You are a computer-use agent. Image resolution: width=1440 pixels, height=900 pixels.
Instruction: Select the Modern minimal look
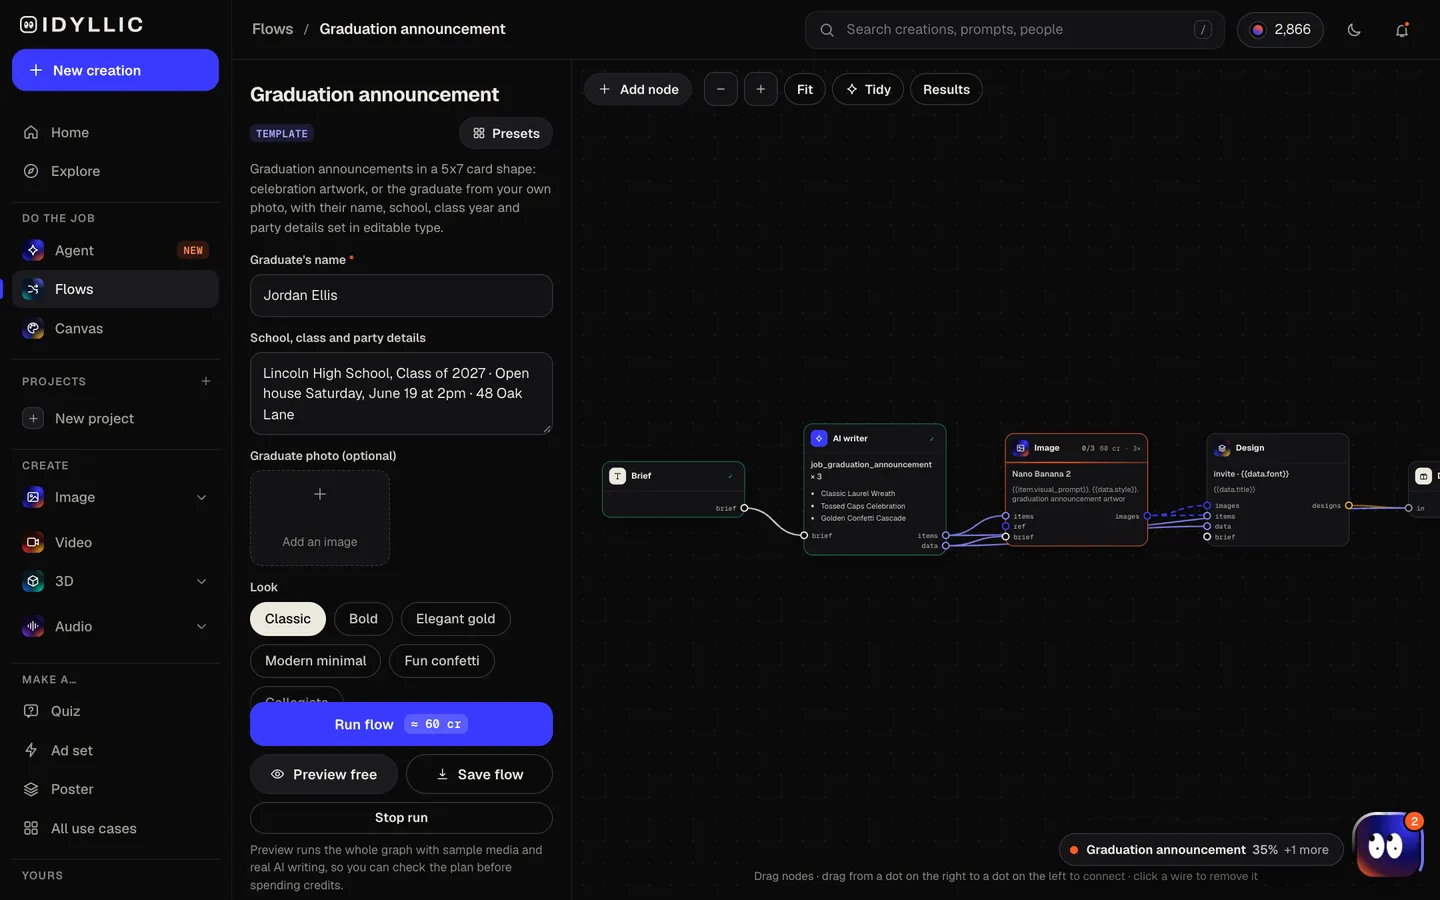point(316,661)
